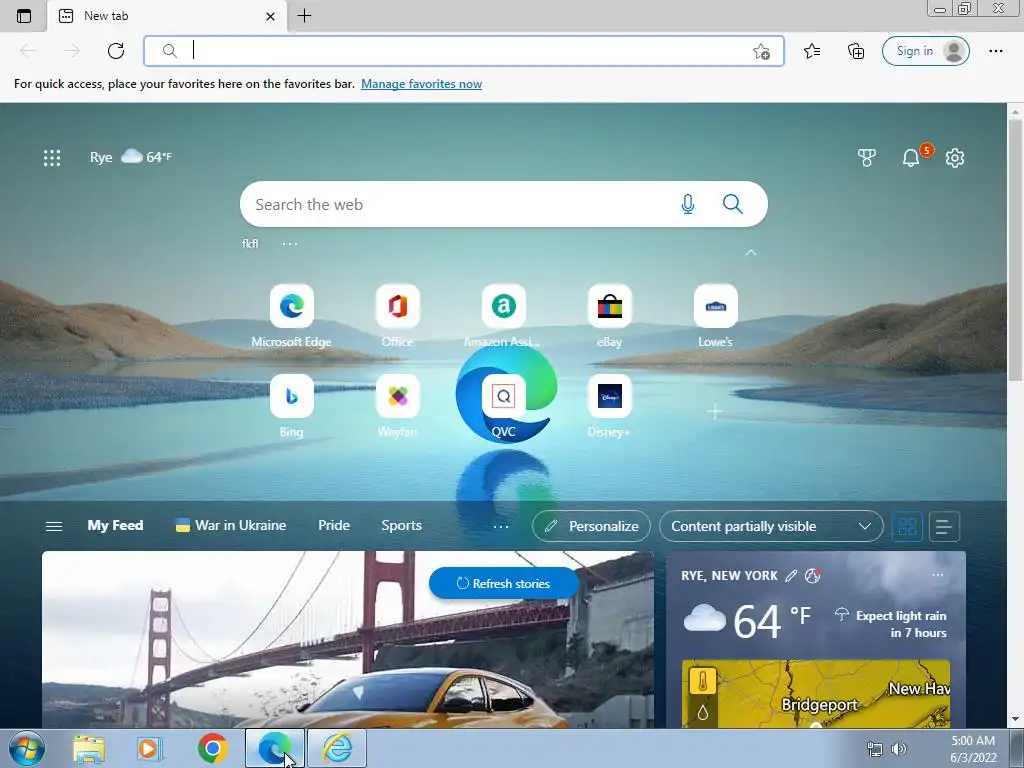Open the Golden Gate Bridge news story
The height and width of the screenshot is (768, 1024).
[x=347, y=640]
